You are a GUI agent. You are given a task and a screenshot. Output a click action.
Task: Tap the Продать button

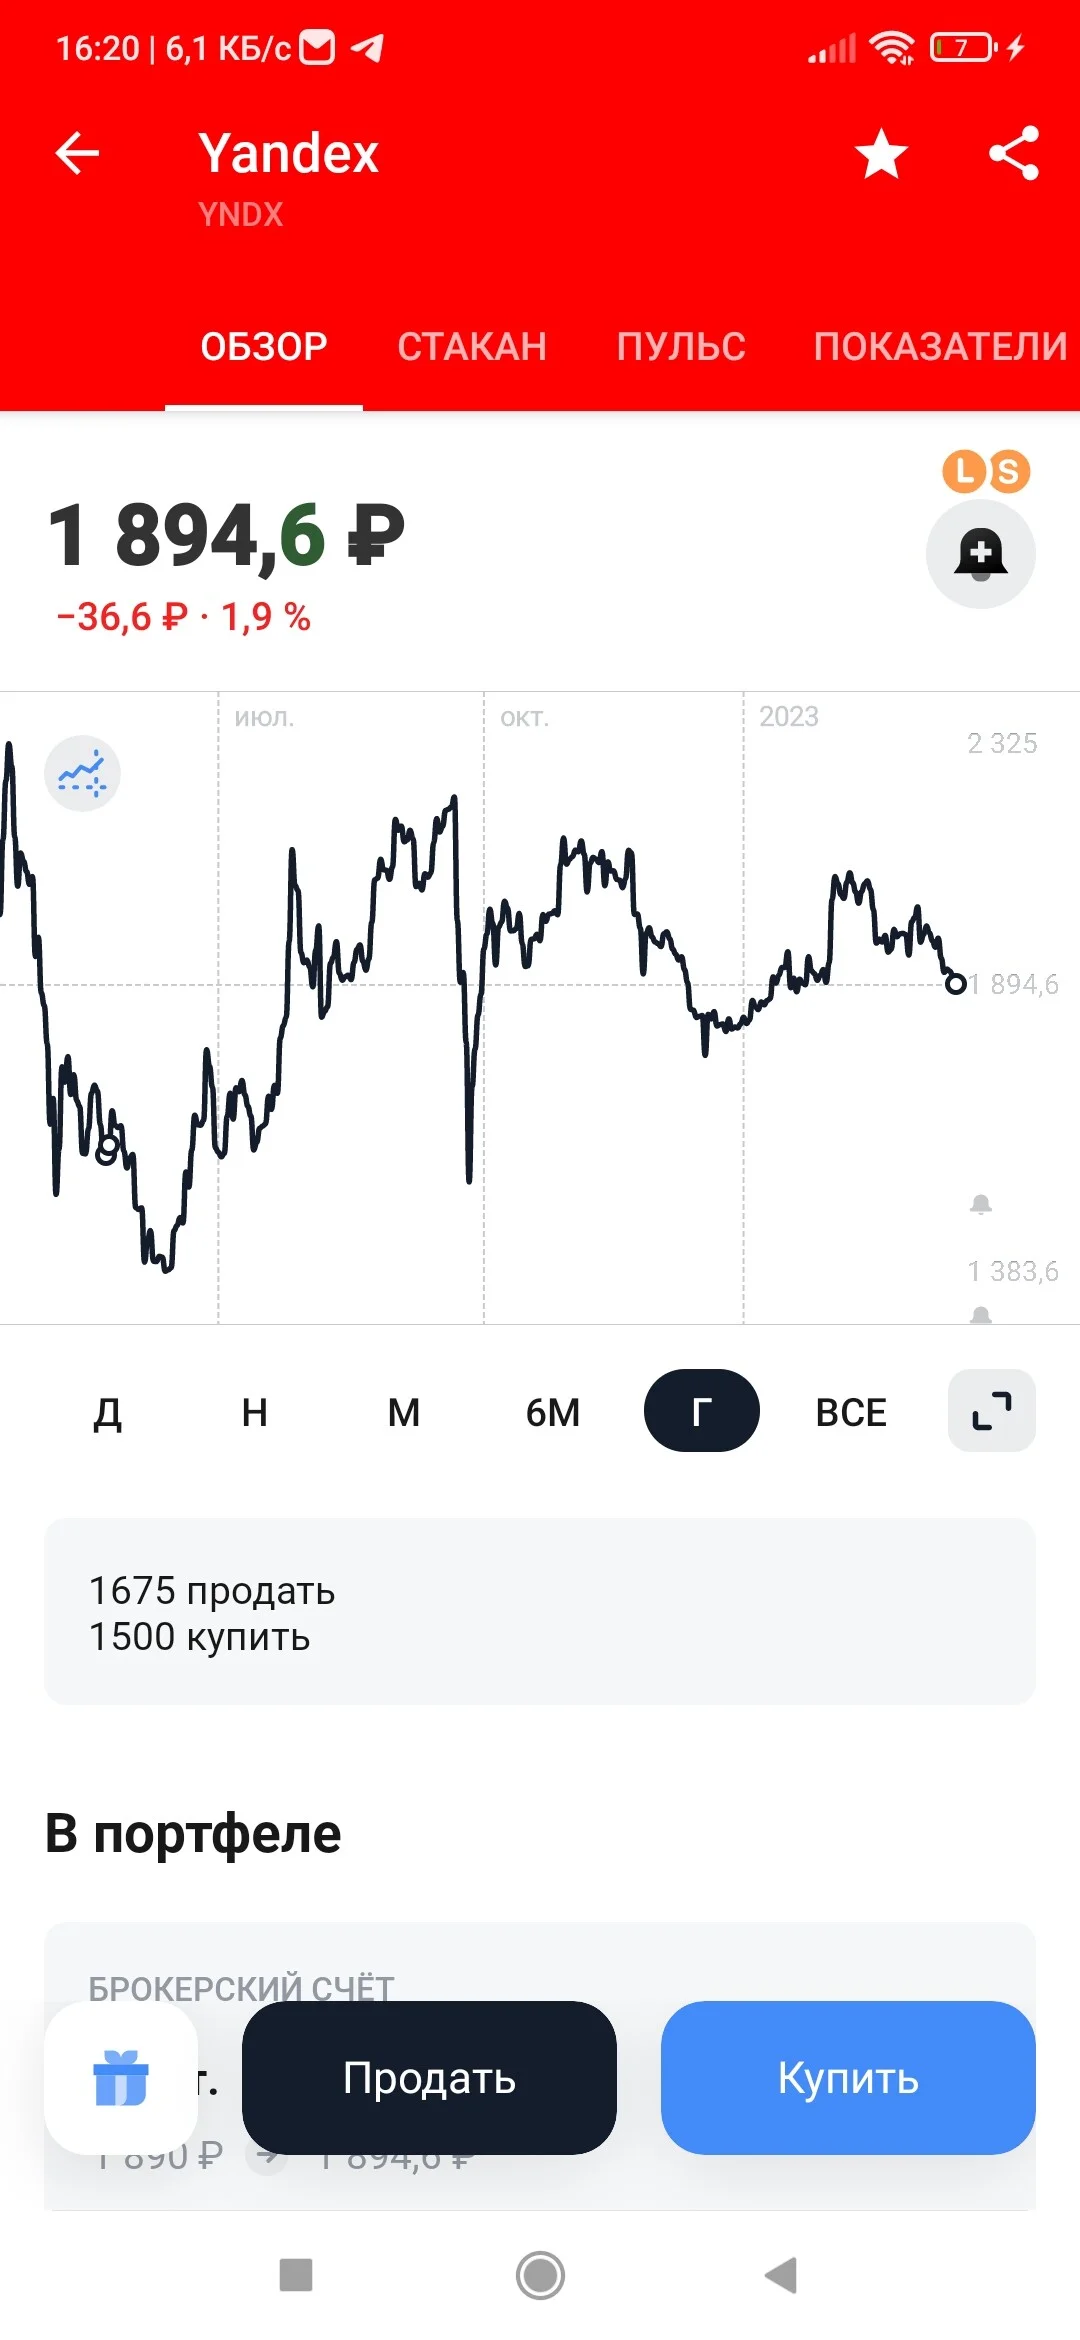(x=429, y=2078)
